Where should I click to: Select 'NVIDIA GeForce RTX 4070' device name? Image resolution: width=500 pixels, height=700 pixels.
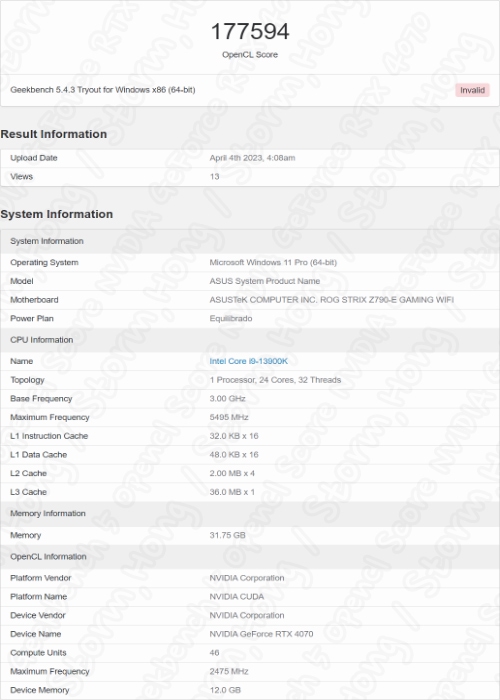[x=261, y=634]
